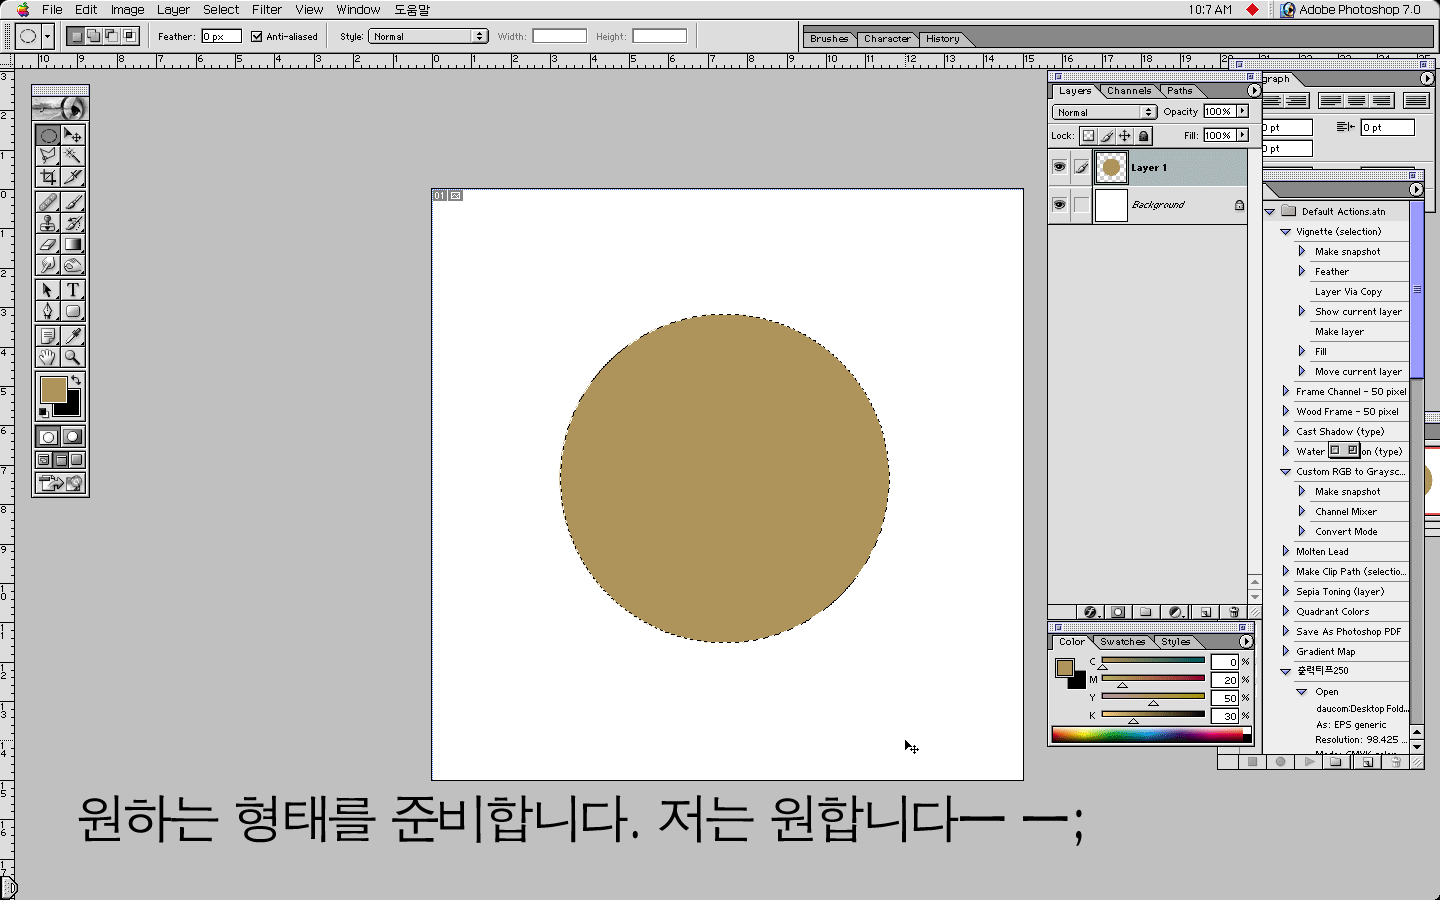Open the Swatches tab
Image resolution: width=1440 pixels, height=900 pixels.
coord(1122,642)
